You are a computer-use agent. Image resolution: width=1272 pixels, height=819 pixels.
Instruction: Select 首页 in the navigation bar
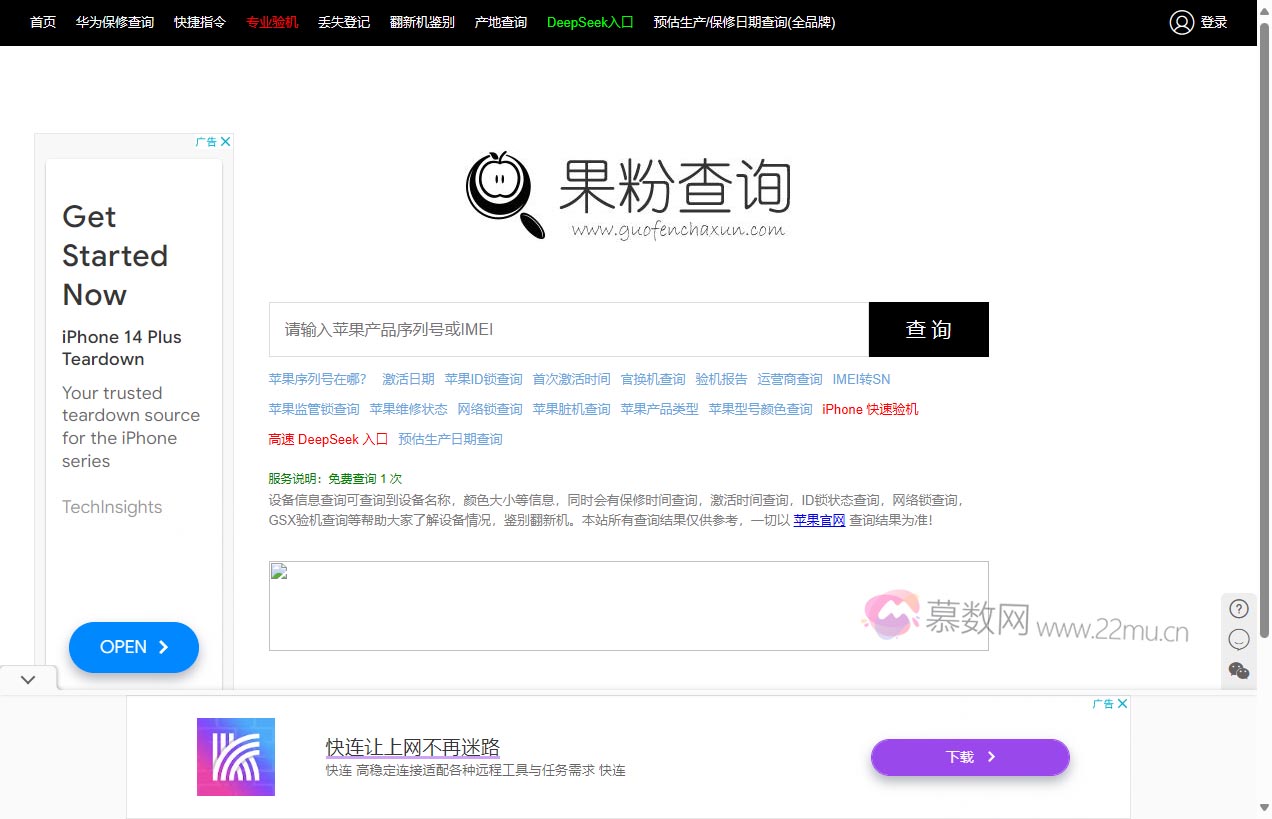pos(42,22)
